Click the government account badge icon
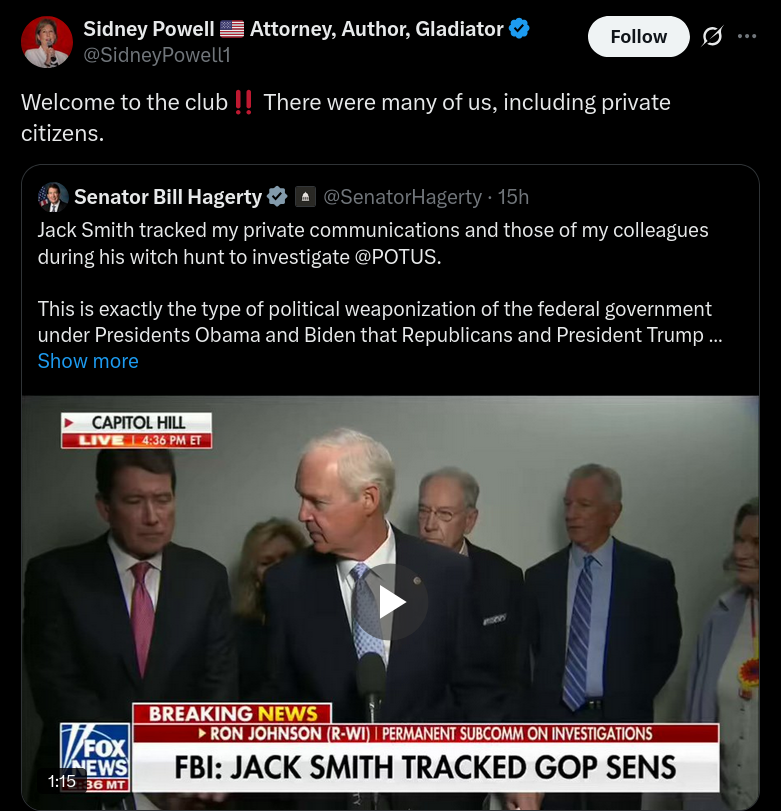781x811 pixels. click(306, 197)
